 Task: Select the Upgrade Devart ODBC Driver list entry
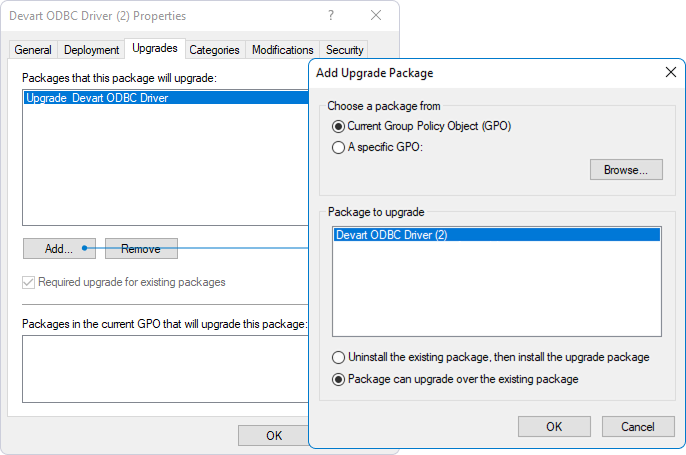point(166,98)
